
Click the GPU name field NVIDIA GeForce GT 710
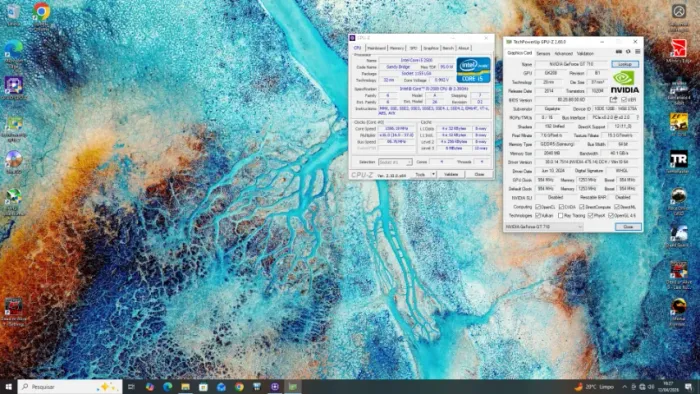[x=571, y=64]
